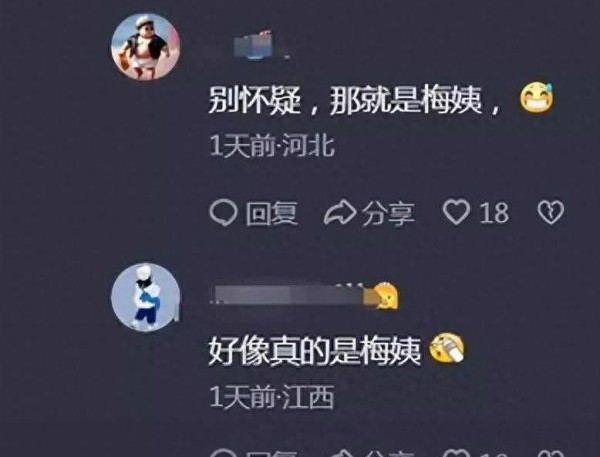Click the laughing sweat emoji in the first comment
The height and width of the screenshot is (457, 600).
point(536,98)
